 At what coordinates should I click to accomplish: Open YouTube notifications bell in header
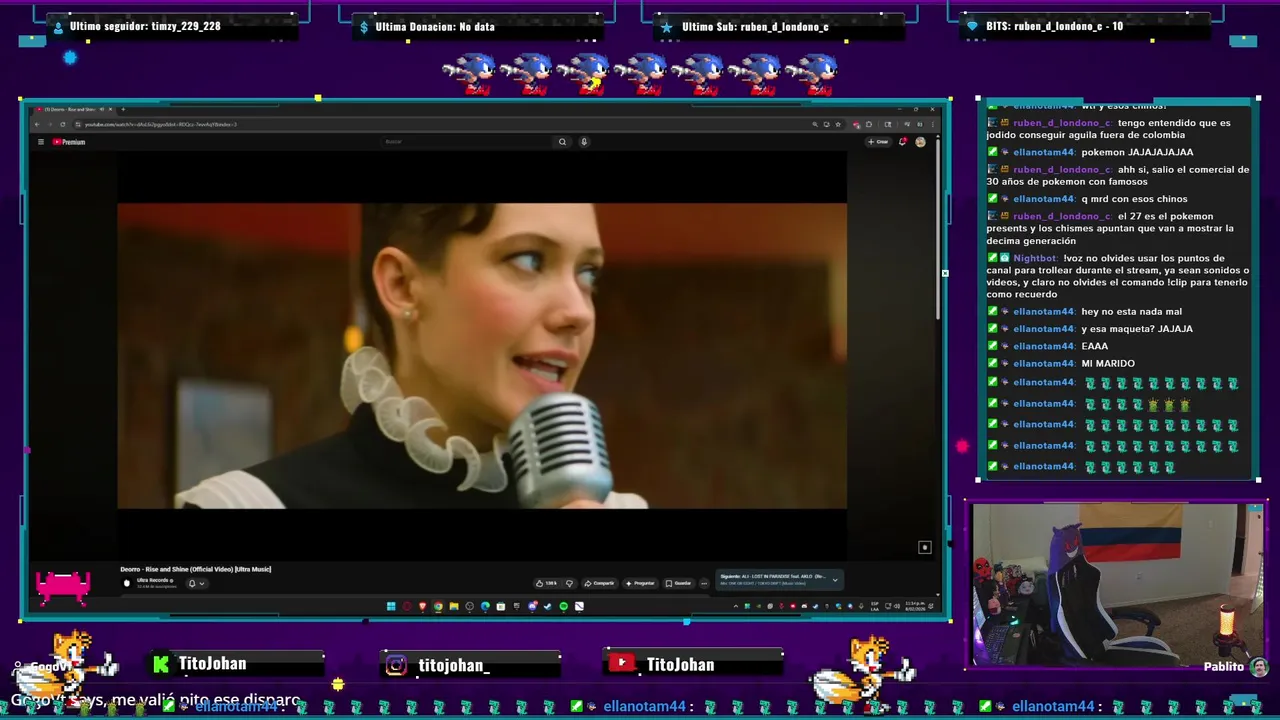click(x=903, y=142)
